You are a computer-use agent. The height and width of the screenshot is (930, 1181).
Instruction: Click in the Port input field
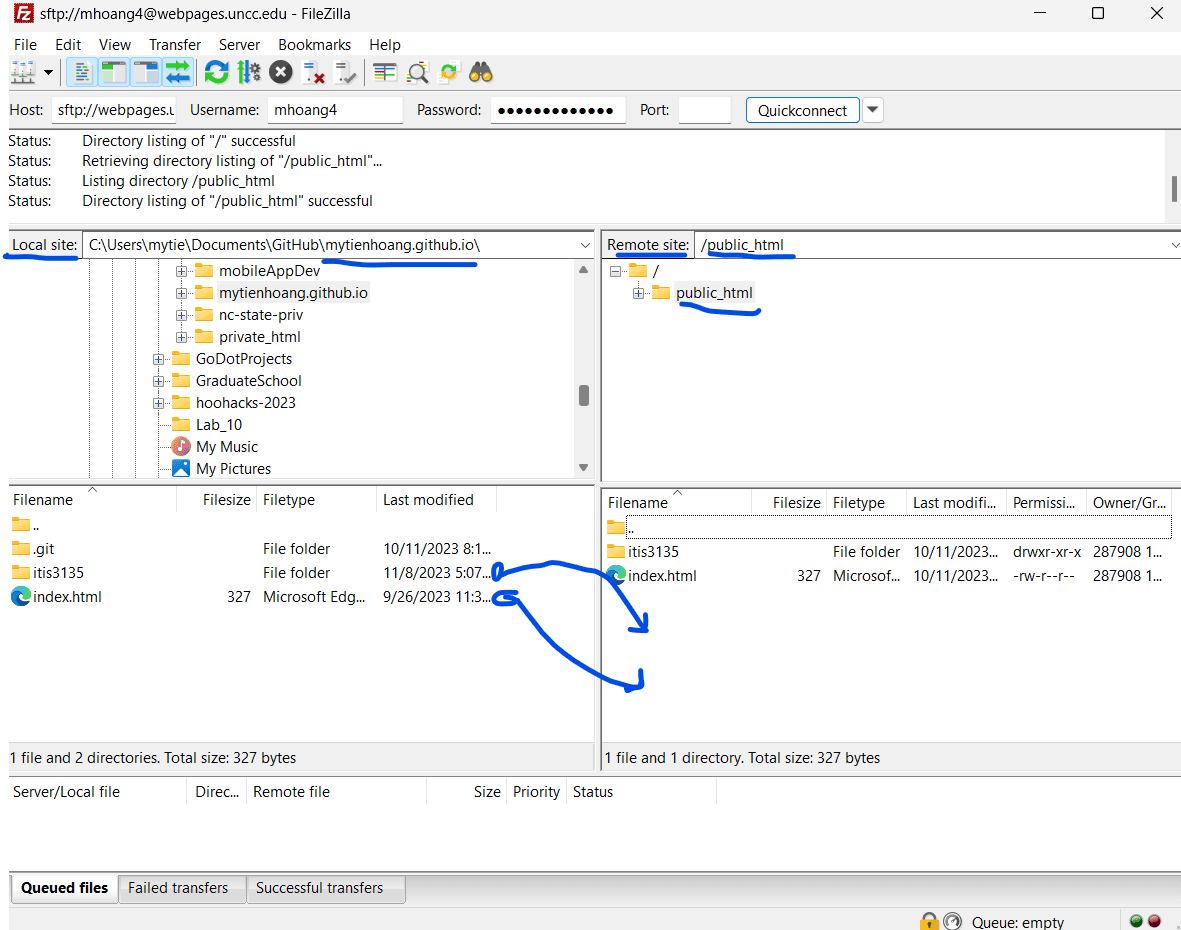704,109
